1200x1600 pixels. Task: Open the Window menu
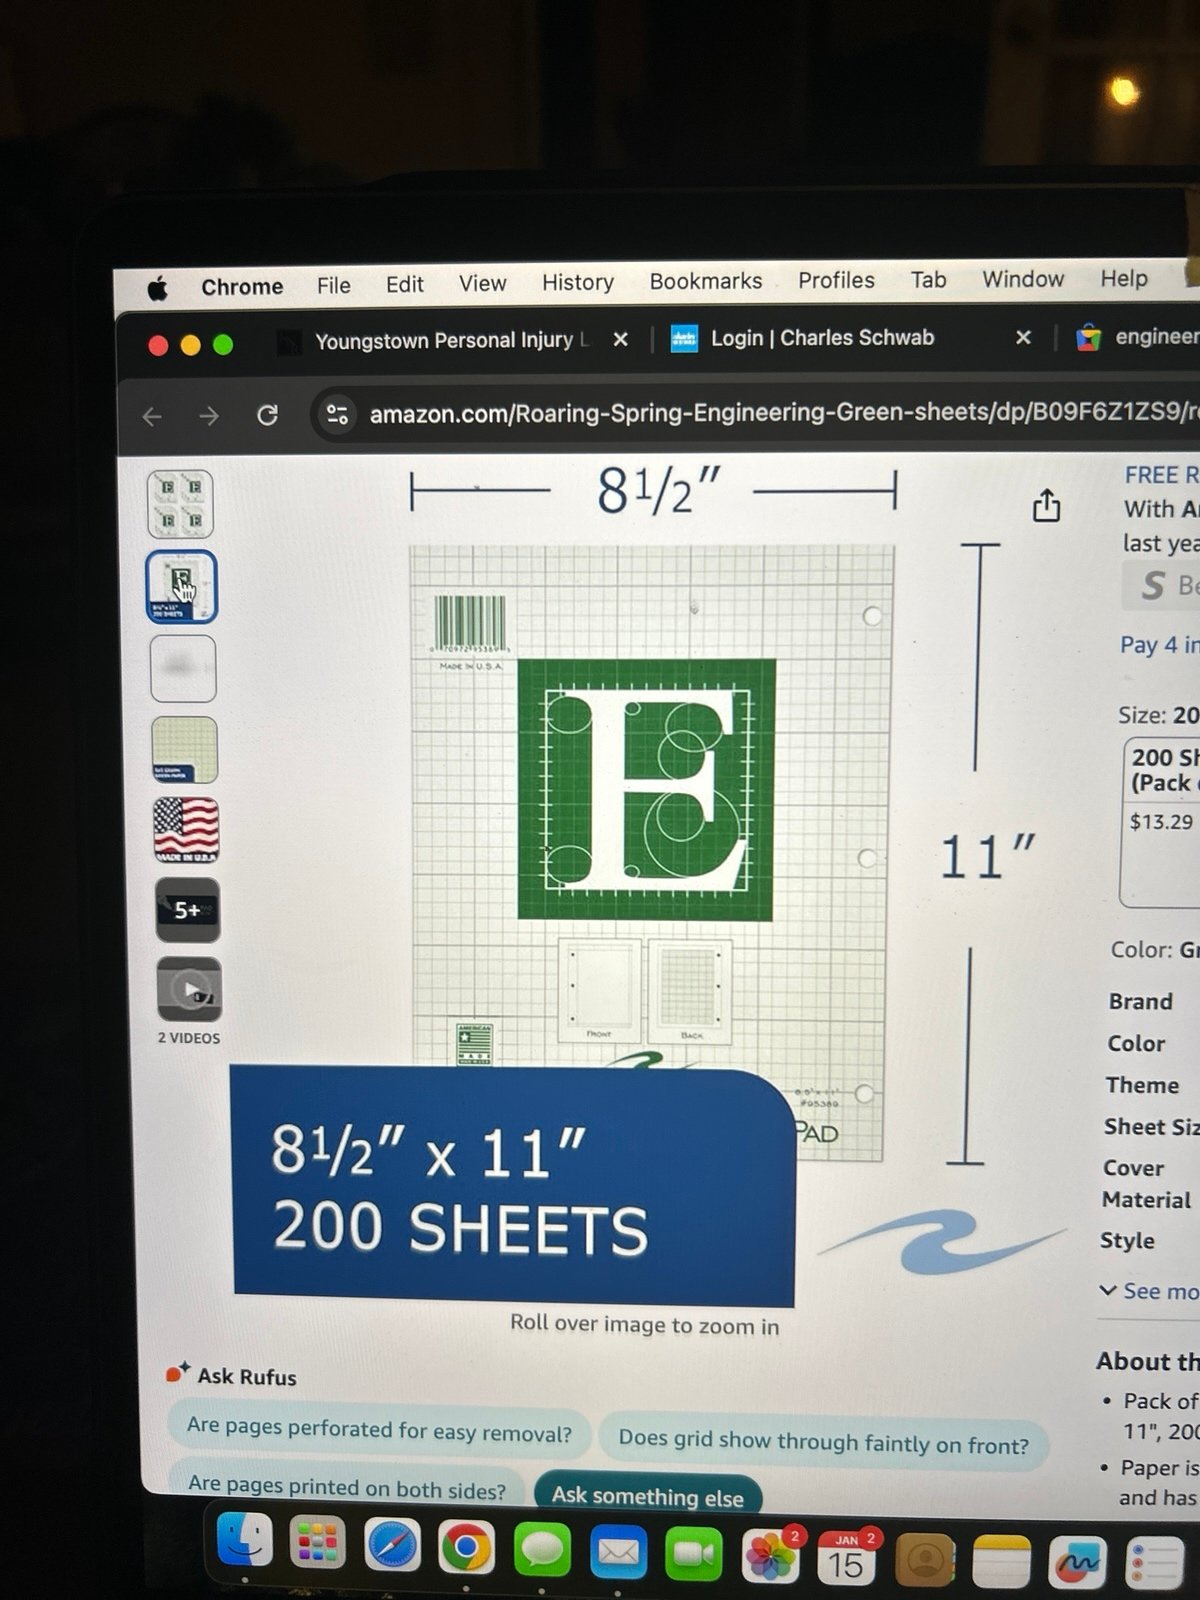1023,279
